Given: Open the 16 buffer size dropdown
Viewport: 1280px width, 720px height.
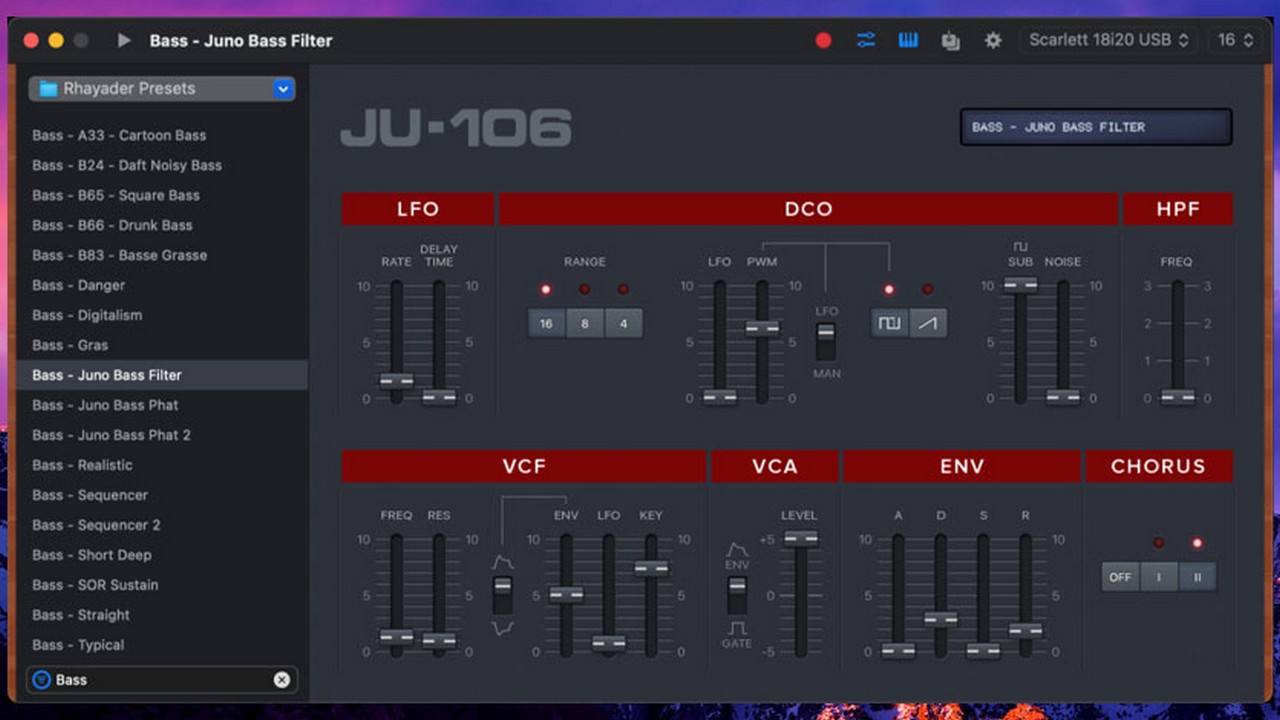Looking at the screenshot, I should tap(1235, 41).
